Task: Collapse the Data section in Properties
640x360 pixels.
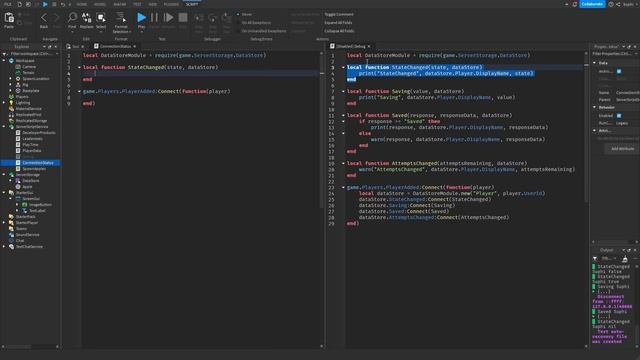Action: (x=594, y=63)
